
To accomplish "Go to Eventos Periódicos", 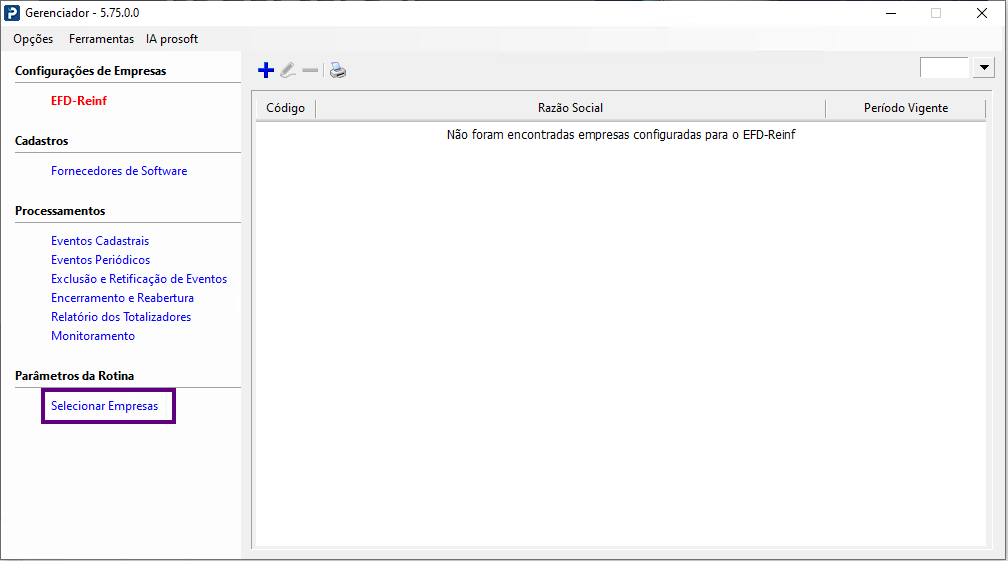I will click(x=100, y=260).
